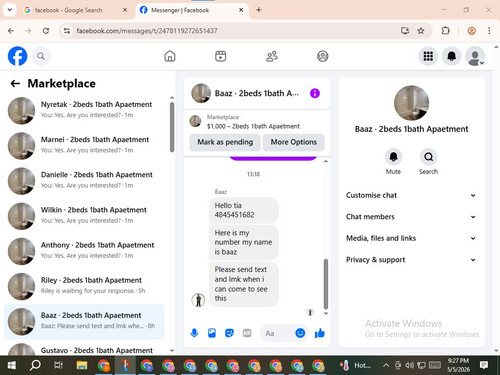Send a thumbs-up like
The width and height of the screenshot is (500, 375).
320,333
